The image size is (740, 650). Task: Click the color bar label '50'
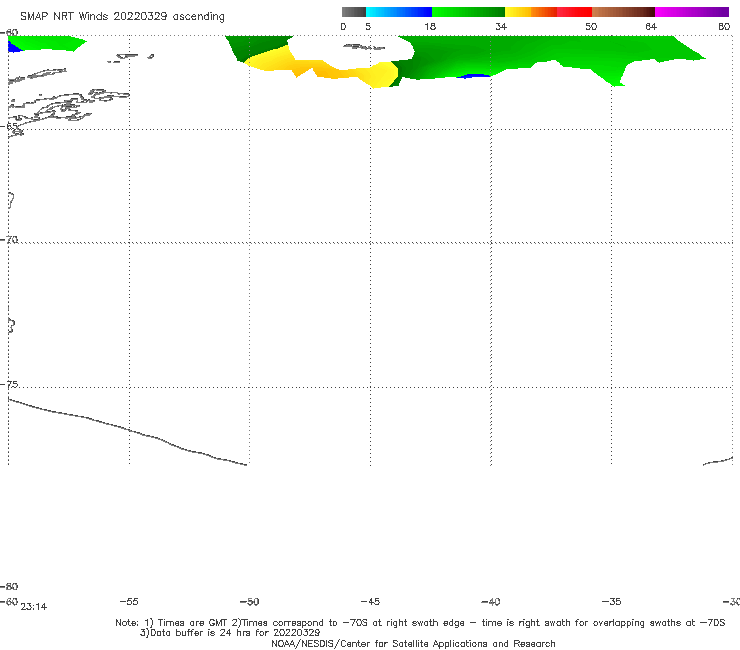click(591, 26)
